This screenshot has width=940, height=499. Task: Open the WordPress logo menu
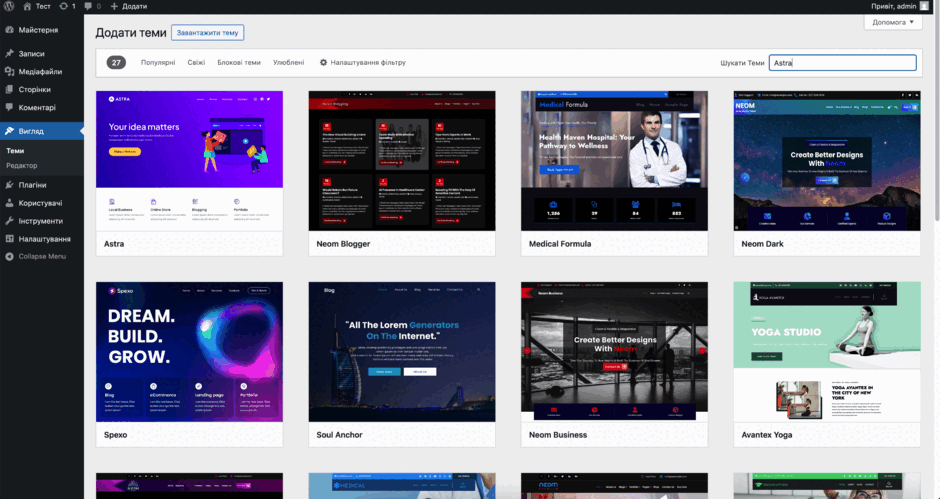(x=9, y=6)
